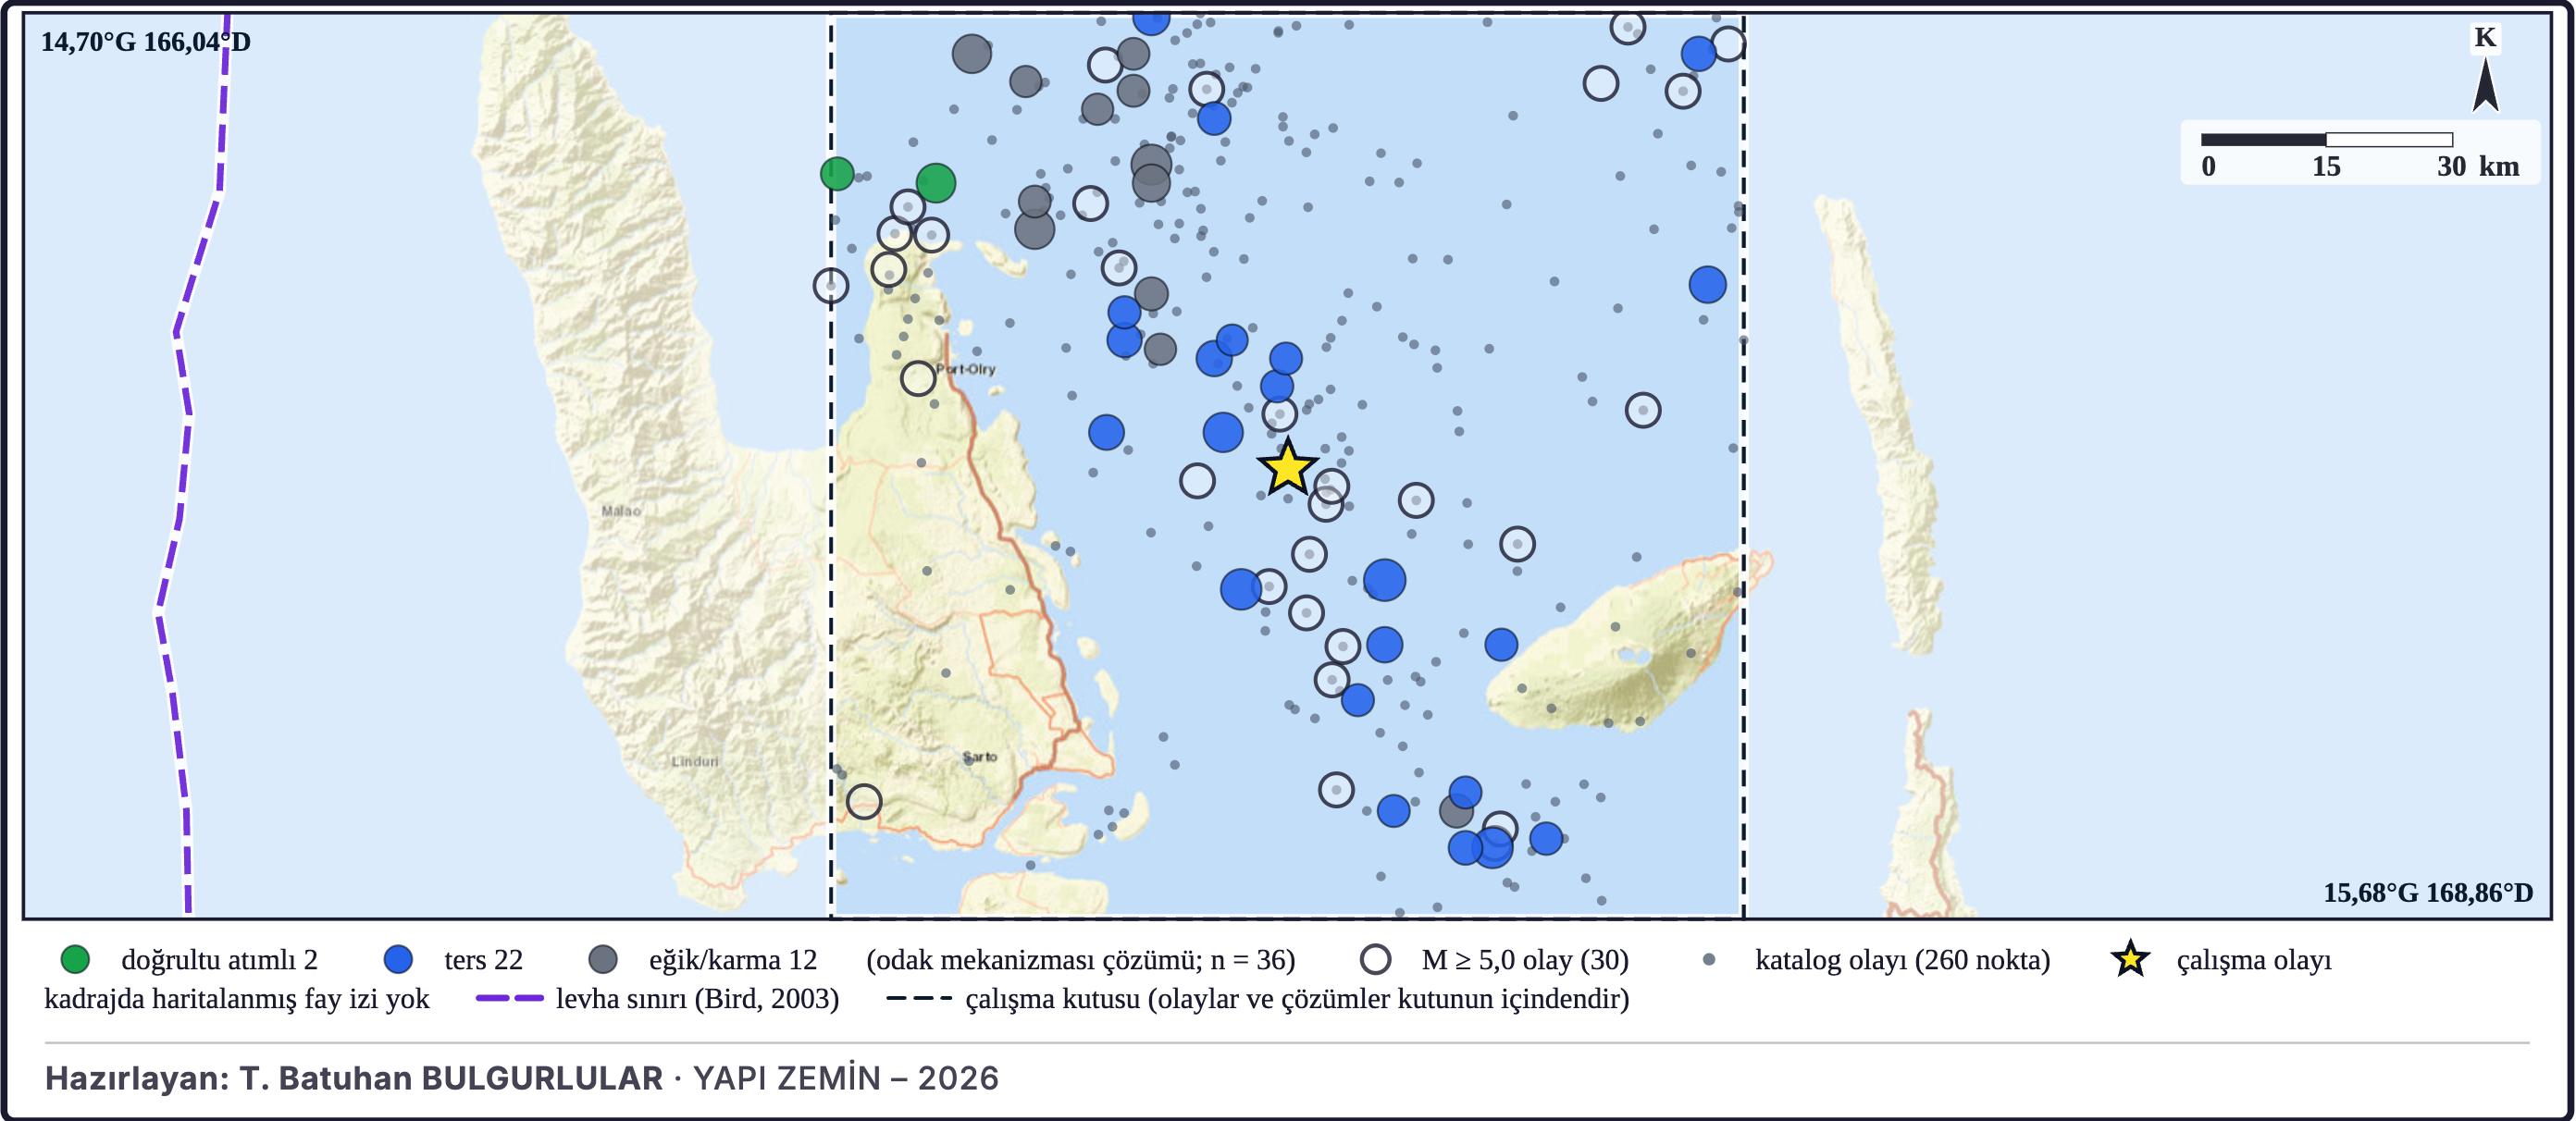Click the north arrow labeled K
This screenshot has height=1121, width=2576.
[x=2485, y=69]
